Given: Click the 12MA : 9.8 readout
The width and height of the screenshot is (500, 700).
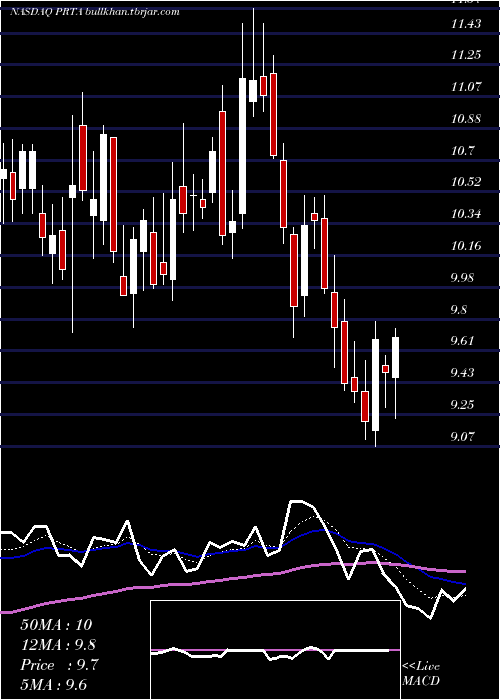Looking at the screenshot, I should pos(58,645).
